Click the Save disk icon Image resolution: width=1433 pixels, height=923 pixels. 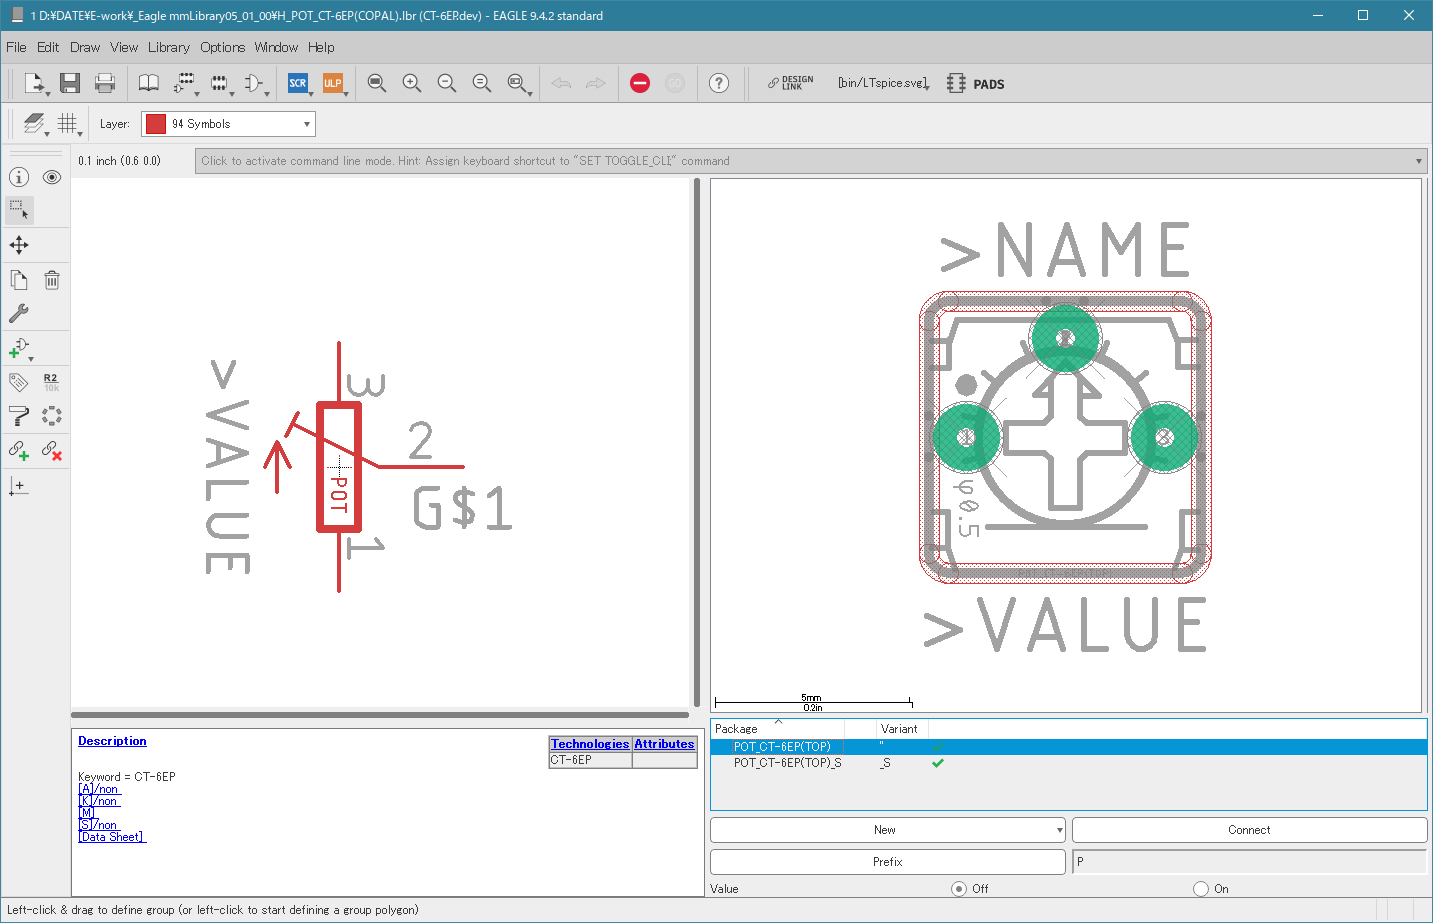69,83
